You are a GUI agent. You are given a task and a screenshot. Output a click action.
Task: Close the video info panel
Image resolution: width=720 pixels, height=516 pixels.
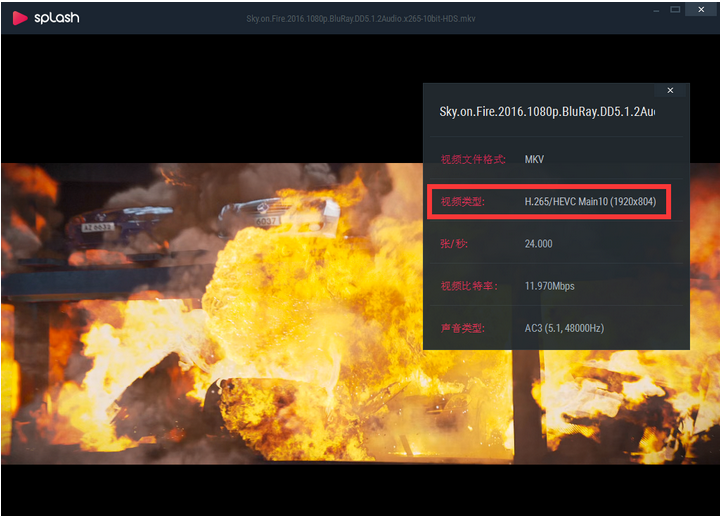(670, 90)
